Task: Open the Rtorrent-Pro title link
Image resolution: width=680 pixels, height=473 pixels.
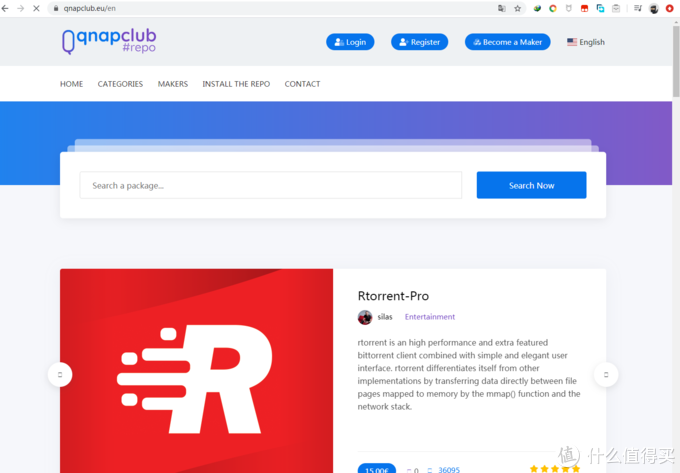Action: (393, 296)
